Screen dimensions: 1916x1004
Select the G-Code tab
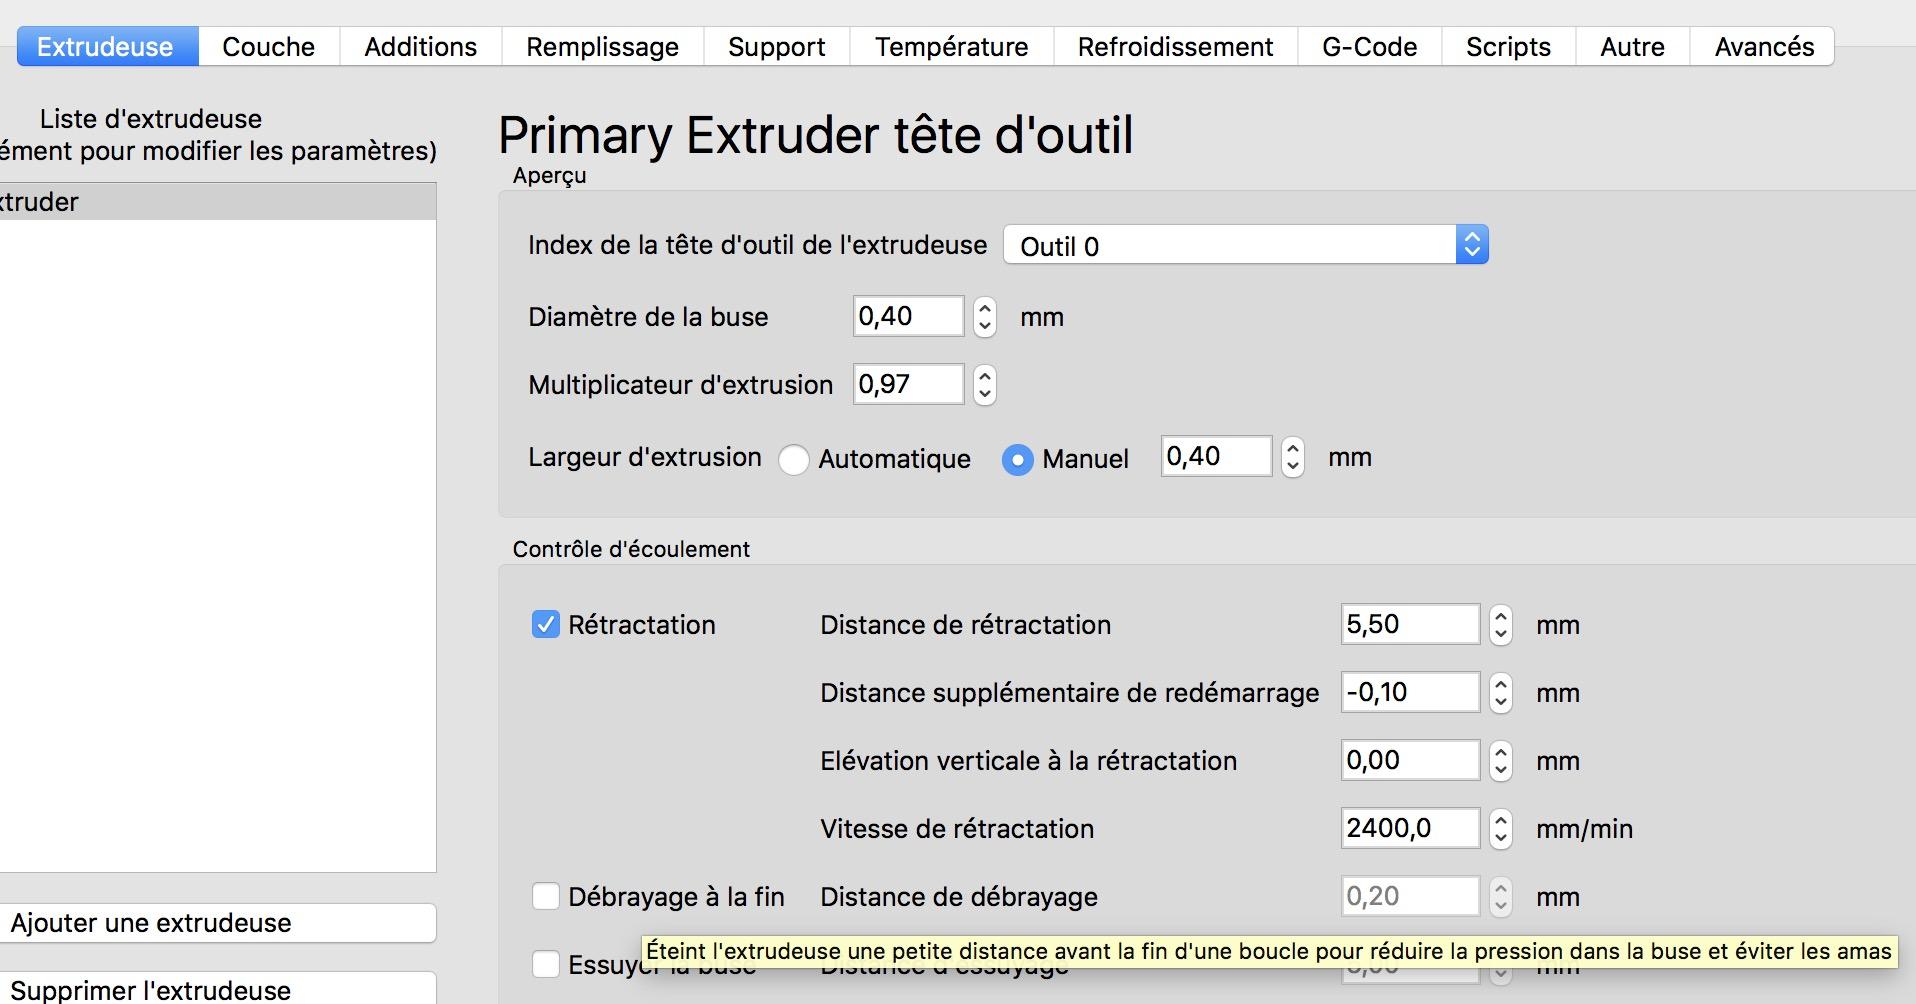(1369, 47)
